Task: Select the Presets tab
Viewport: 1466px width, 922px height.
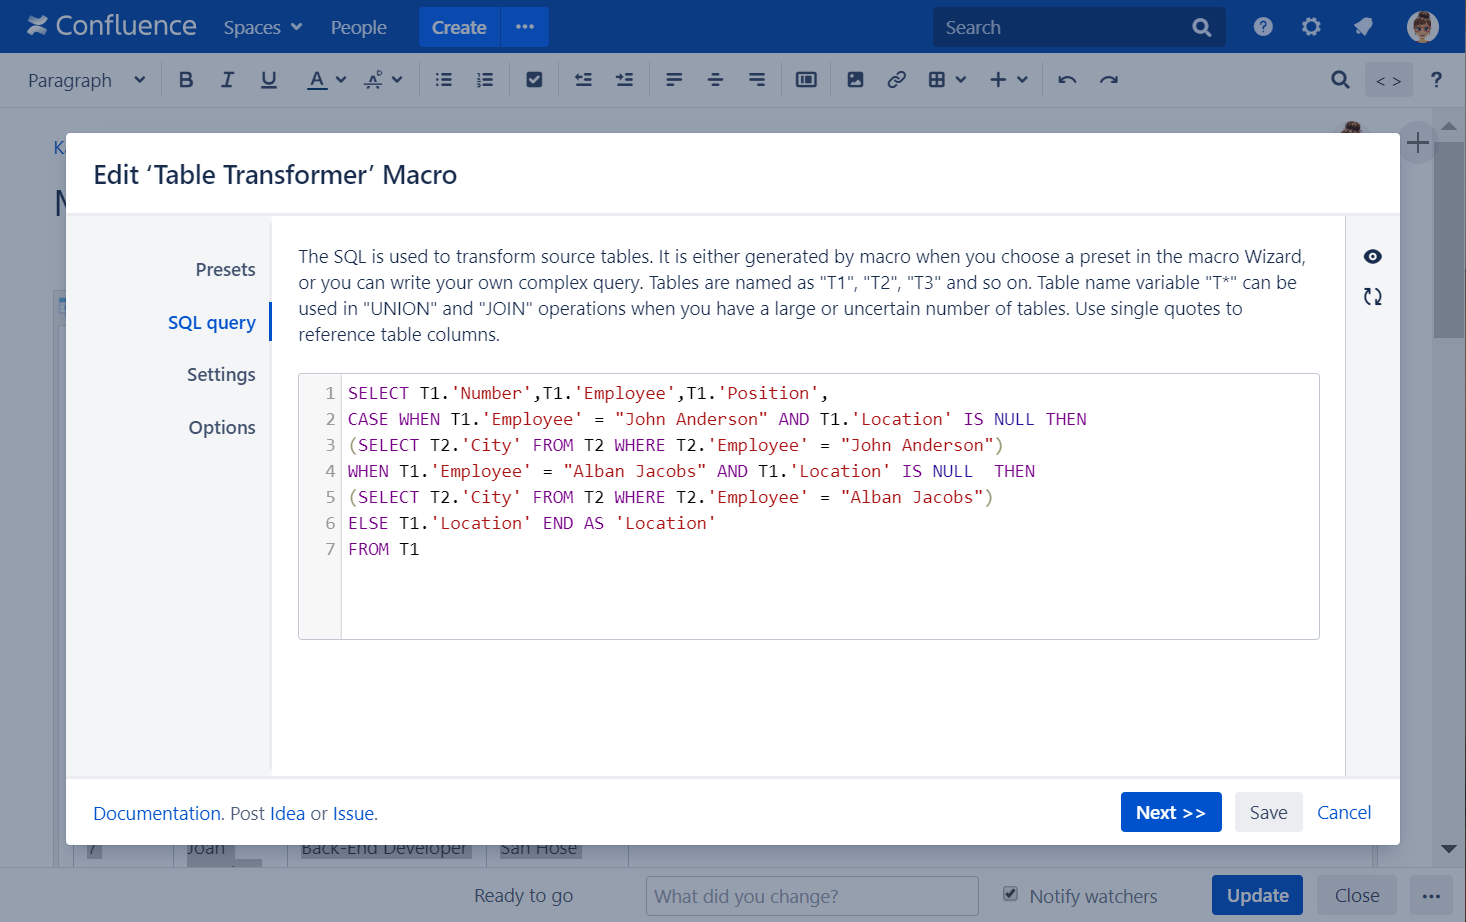Action: (225, 270)
